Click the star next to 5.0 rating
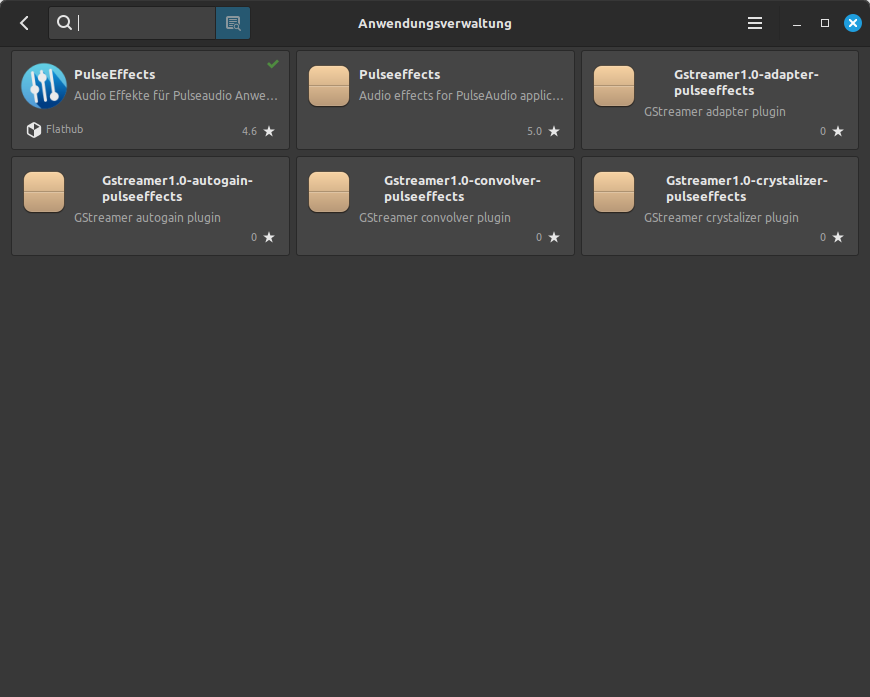 (554, 131)
